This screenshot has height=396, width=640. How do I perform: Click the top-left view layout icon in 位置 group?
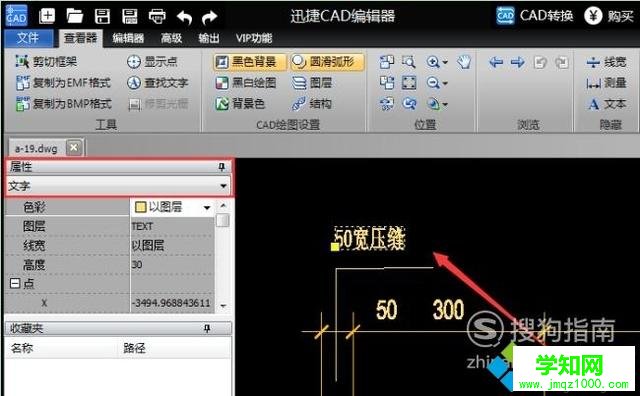387,62
